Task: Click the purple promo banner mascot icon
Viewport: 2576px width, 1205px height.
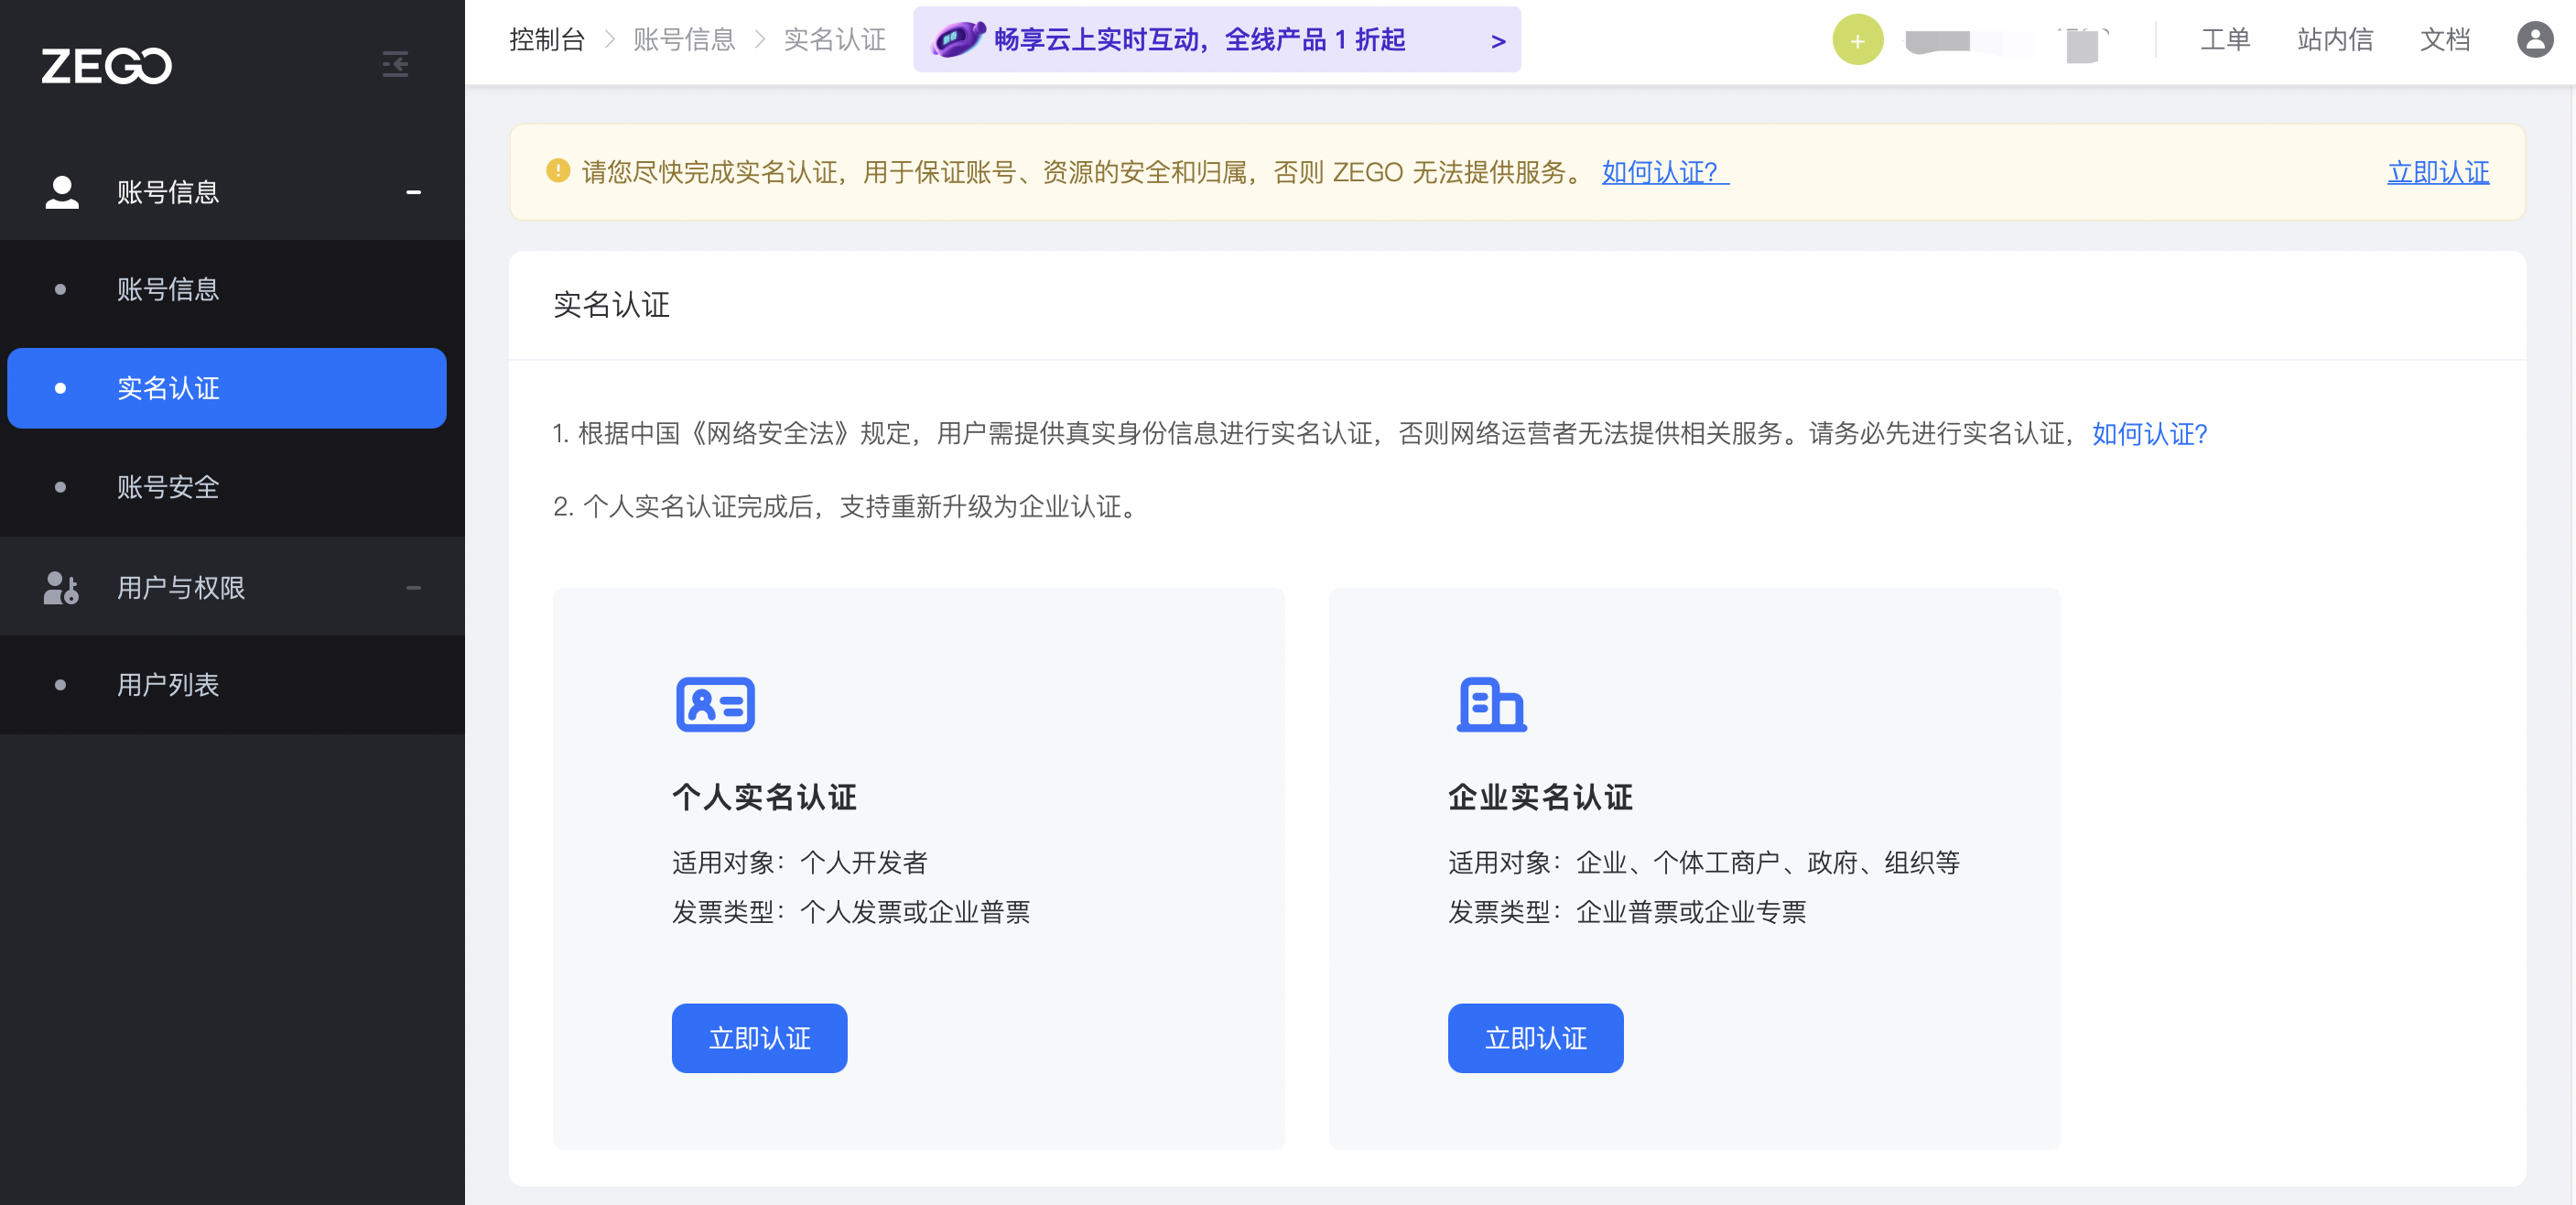Action: pos(957,40)
